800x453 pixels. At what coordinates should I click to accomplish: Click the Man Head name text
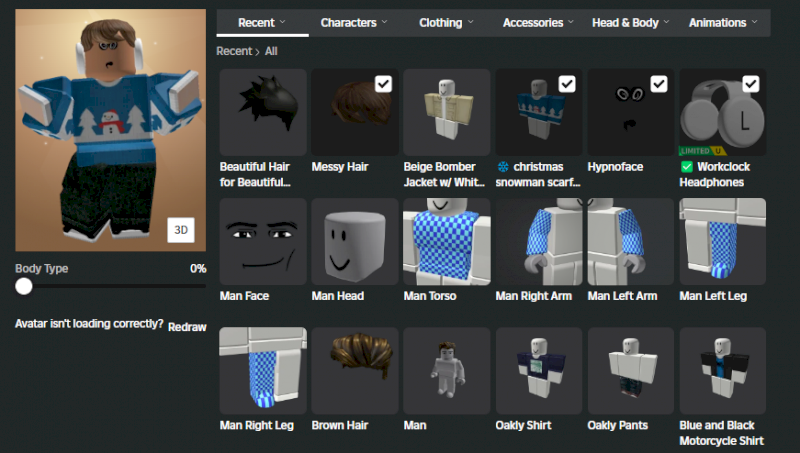pyautogui.click(x=338, y=296)
